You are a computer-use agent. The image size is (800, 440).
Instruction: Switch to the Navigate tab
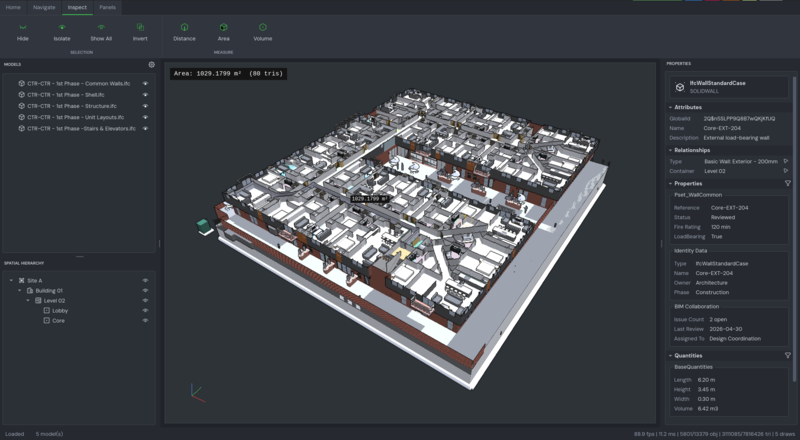tap(44, 7)
